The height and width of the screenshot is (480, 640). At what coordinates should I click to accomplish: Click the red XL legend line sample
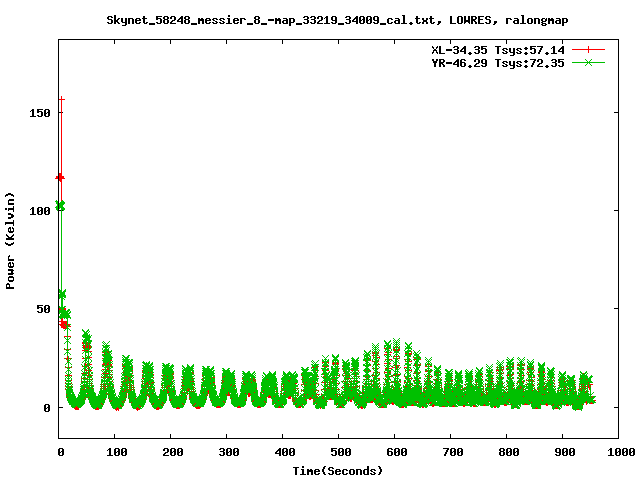coord(588,50)
